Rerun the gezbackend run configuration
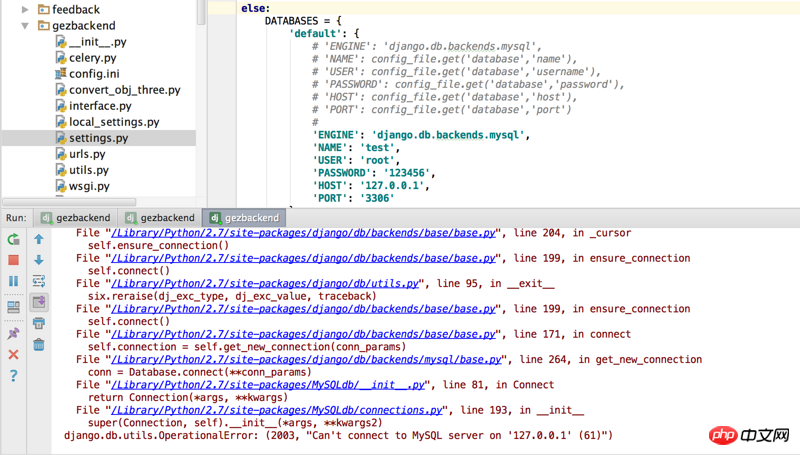 (13, 240)
